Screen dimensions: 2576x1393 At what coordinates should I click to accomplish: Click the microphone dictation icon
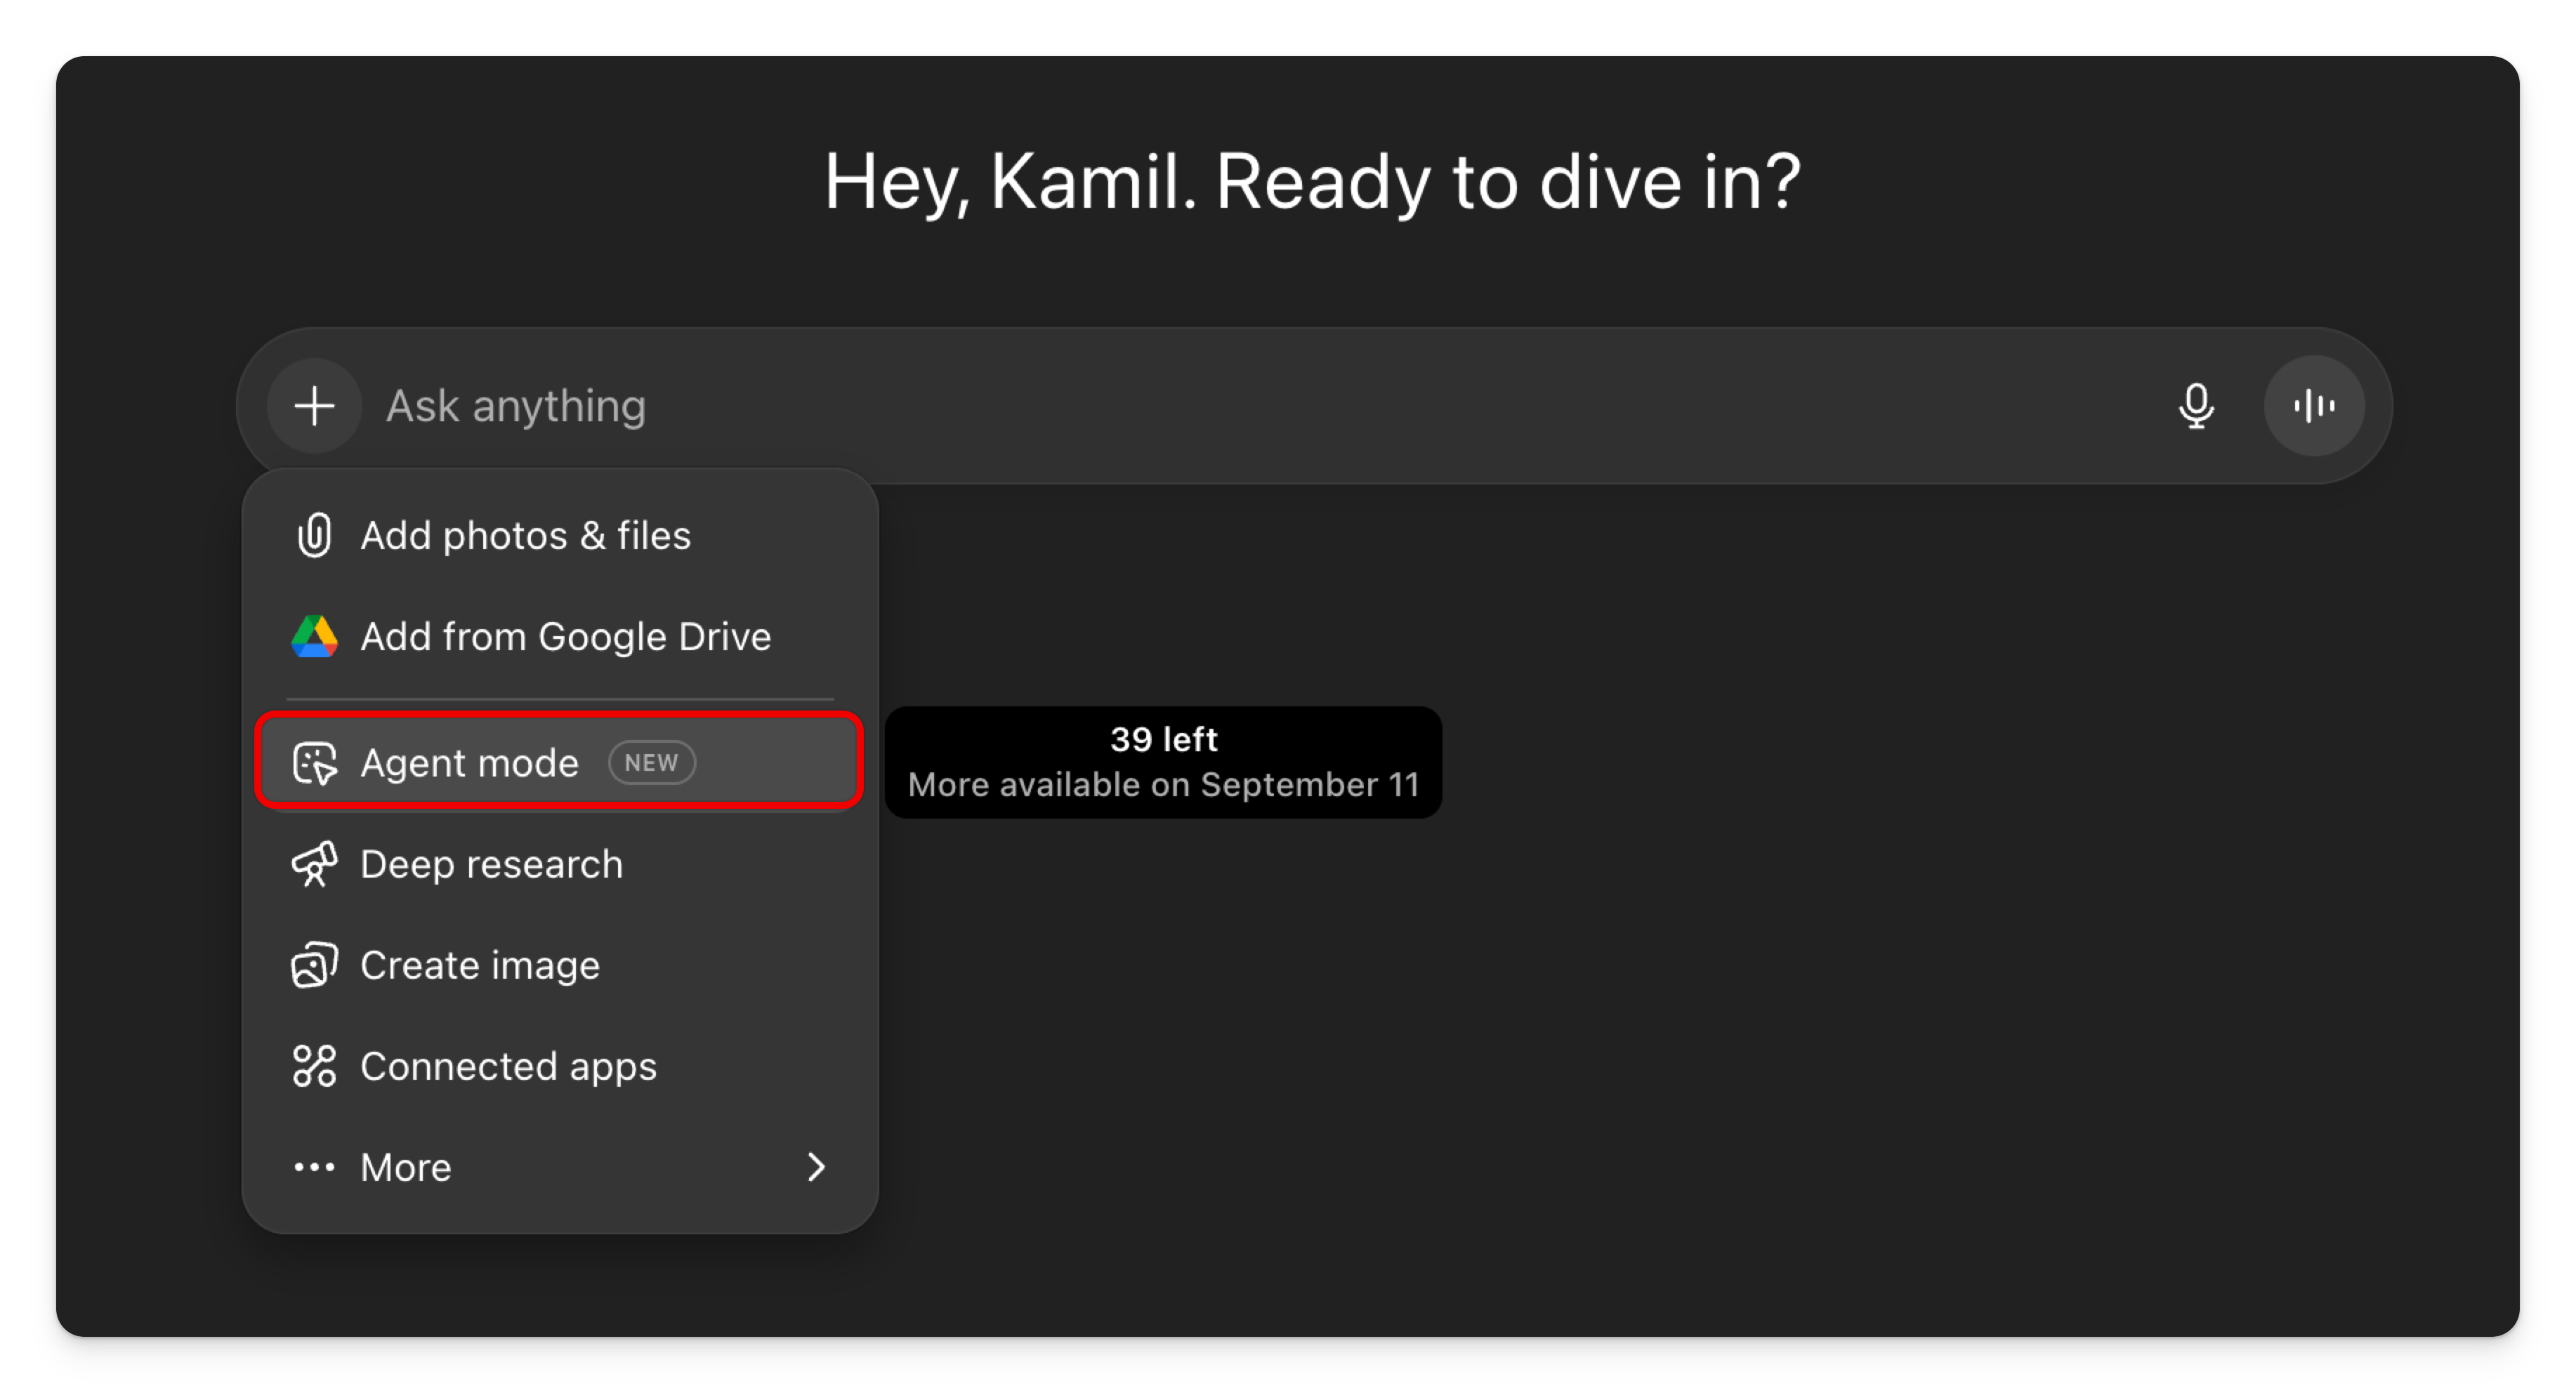pyautogui.click(x=2195, y=406)
